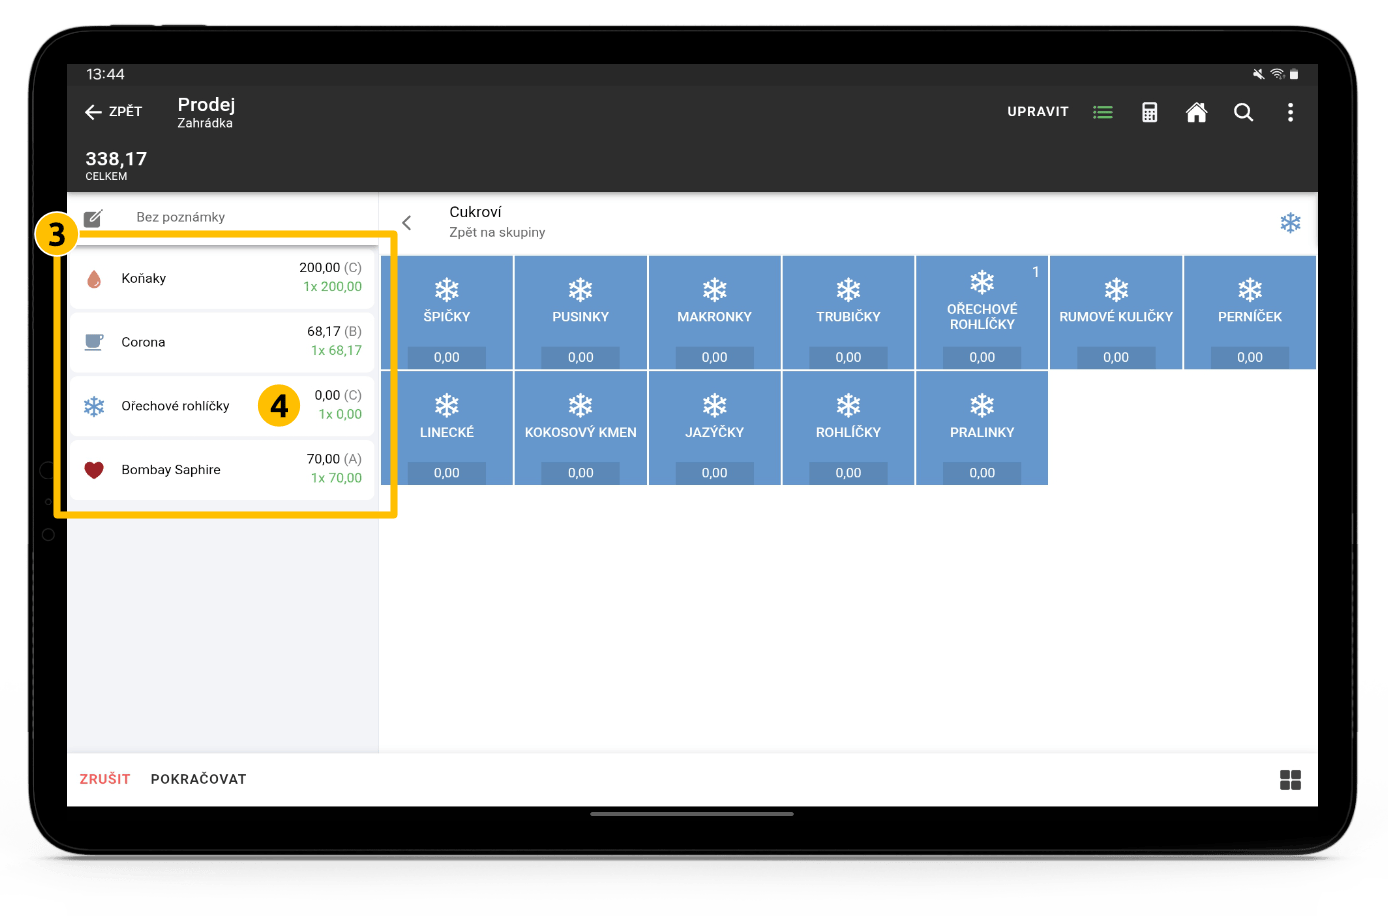Click the Bombay Saphire quantity 1x 70,00
Image resolution: width=1388 pixels, height=916 pixels.
pyautogui.click(x=336, y=479)
